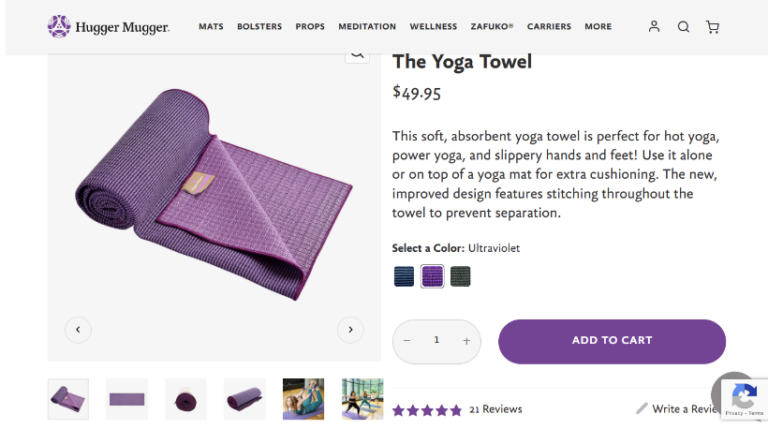Show the next product image arrow
The height and width of the screenshot is (429, 768).
pos(350,329)
